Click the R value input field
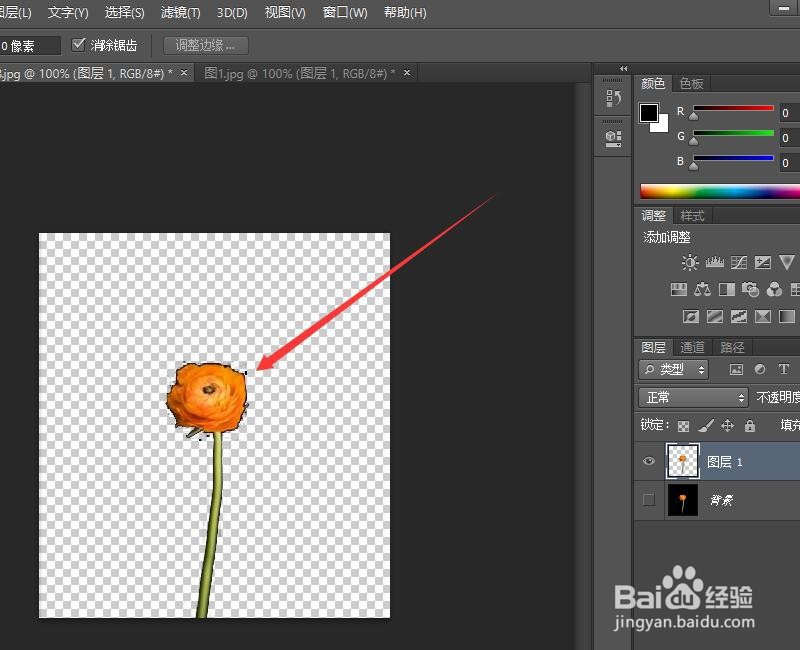The width and height of the screenshot is (800, 650). (x=790, y=113)
